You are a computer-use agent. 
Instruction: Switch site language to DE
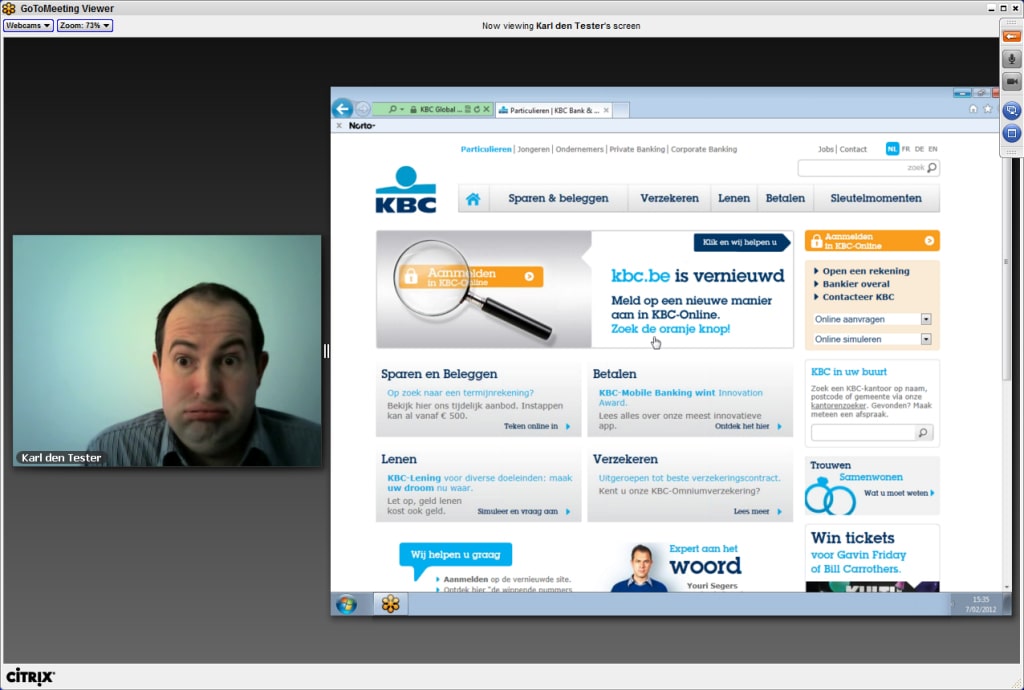(x=920, y=149)
